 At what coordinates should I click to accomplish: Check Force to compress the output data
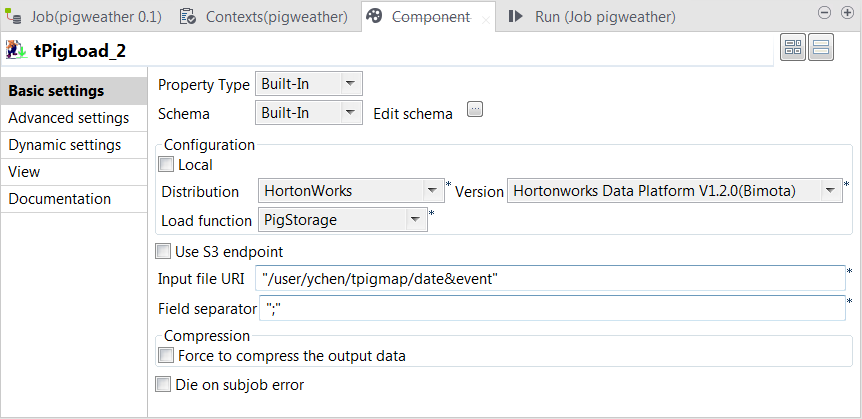166,355
